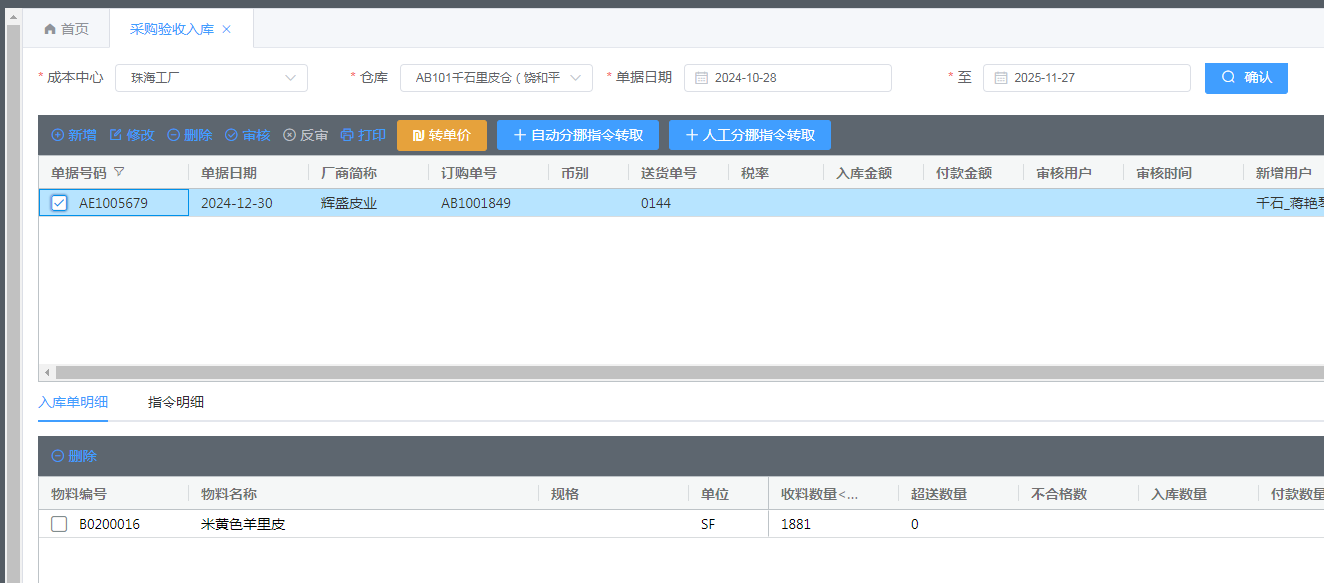This screenshot has height=583, width=1324.
Task: Switch to the 指令明细 tab
Action: click(x=176, y=402)
